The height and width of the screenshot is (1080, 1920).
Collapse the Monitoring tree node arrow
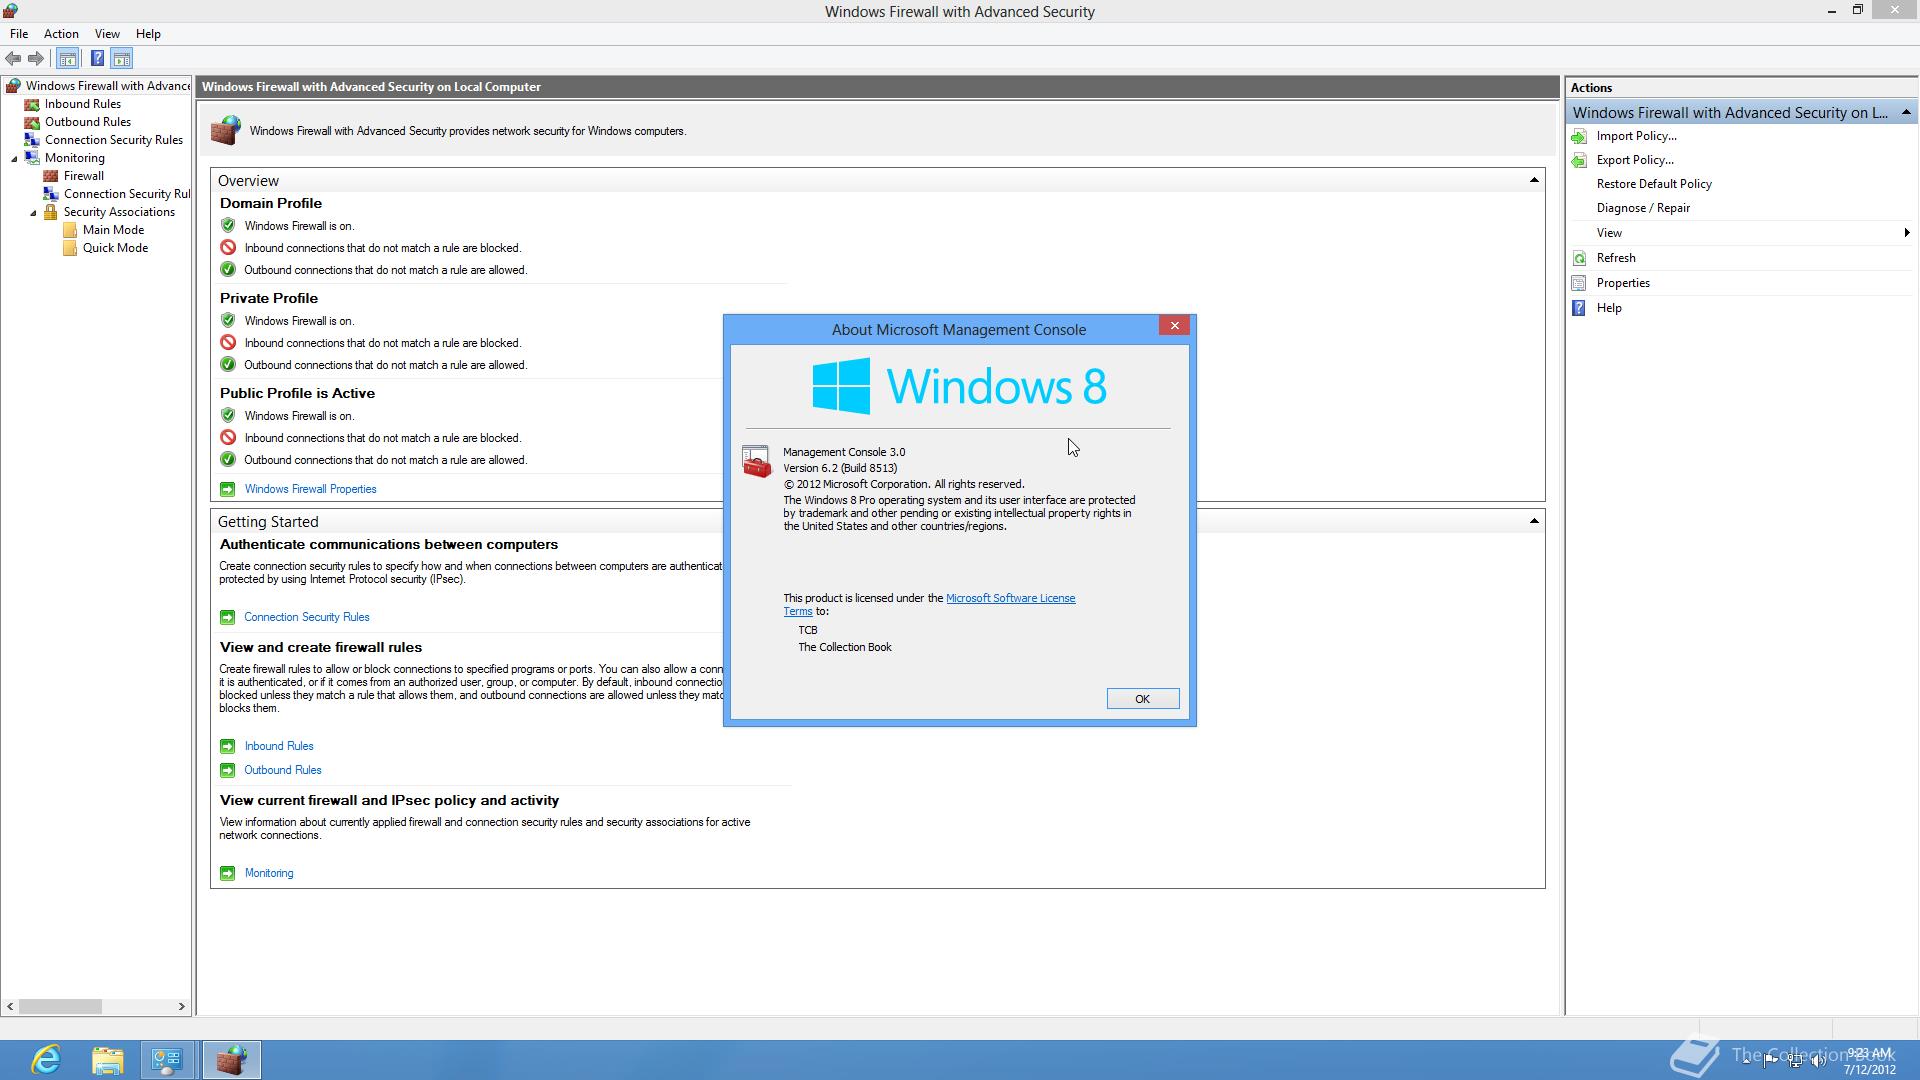tap(14, 158)
